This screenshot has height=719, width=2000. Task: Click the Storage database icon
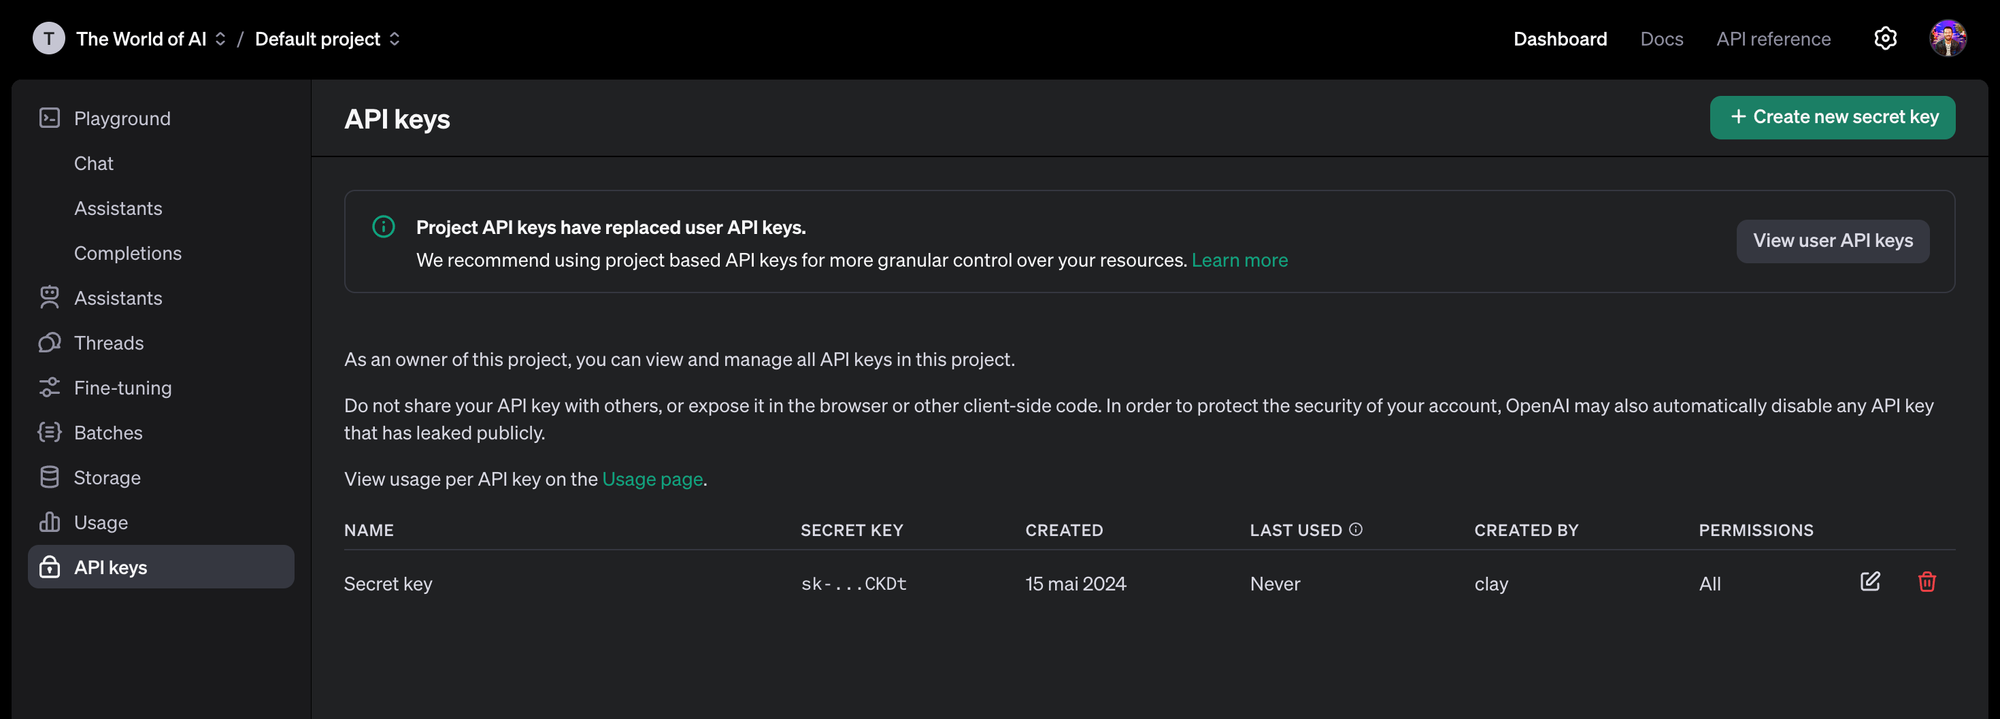tap(49, 477)
